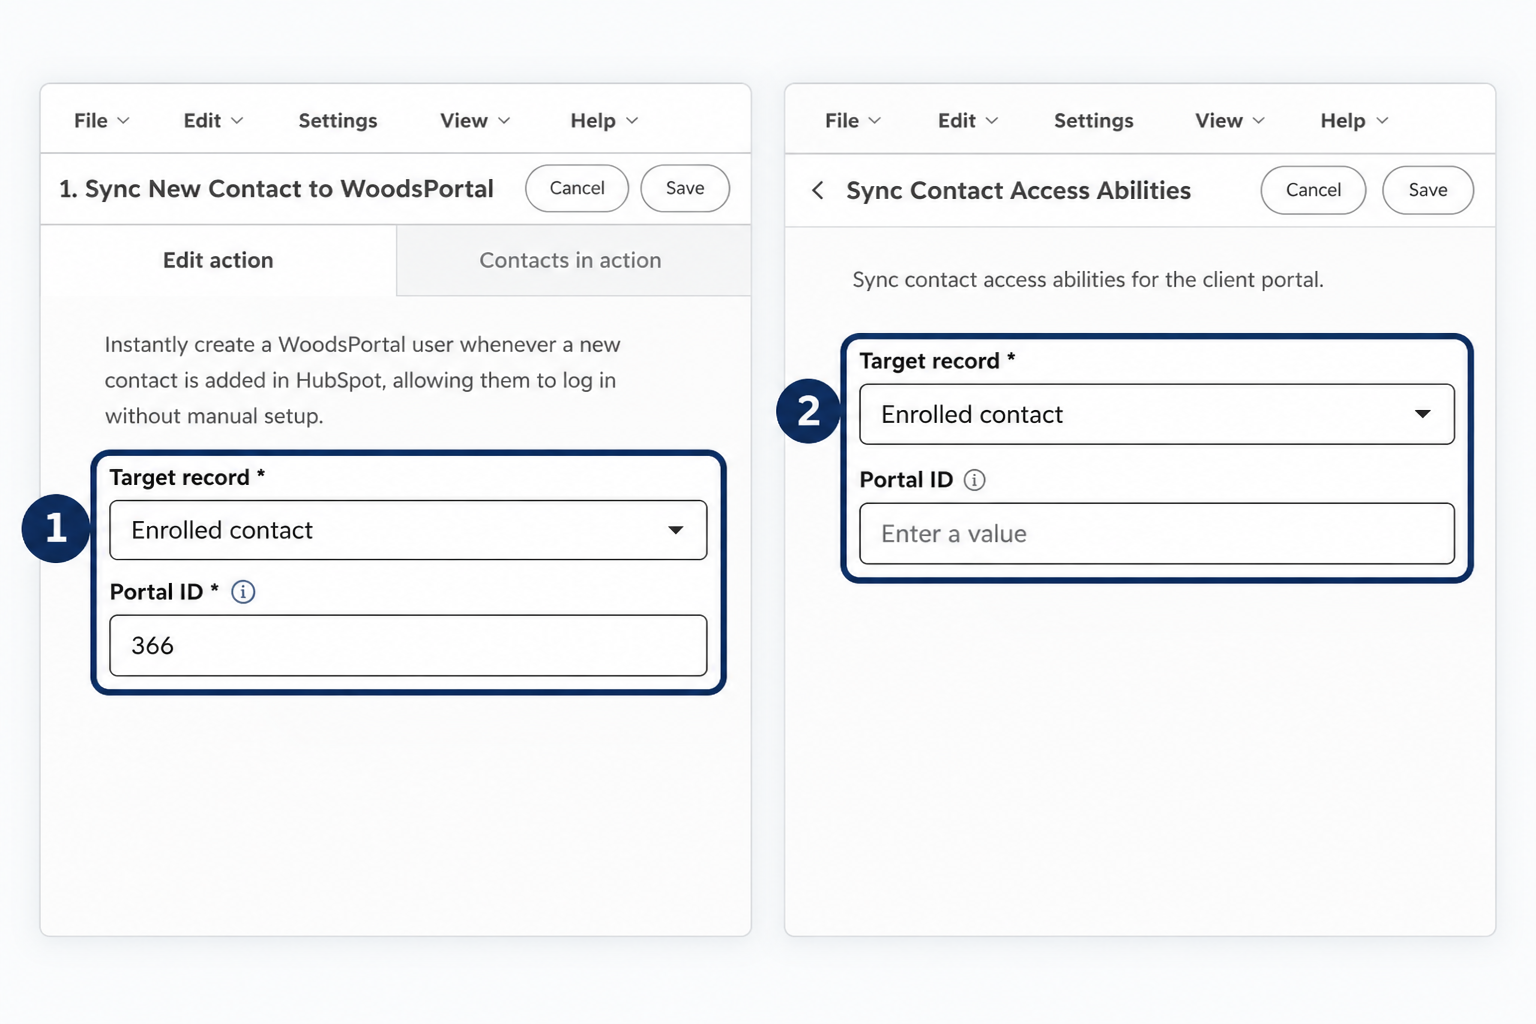The image size is (1536, 1024).
Task: Cancel the Sync New Contact to WoodsPortal action
Action: tap(577, 188)
